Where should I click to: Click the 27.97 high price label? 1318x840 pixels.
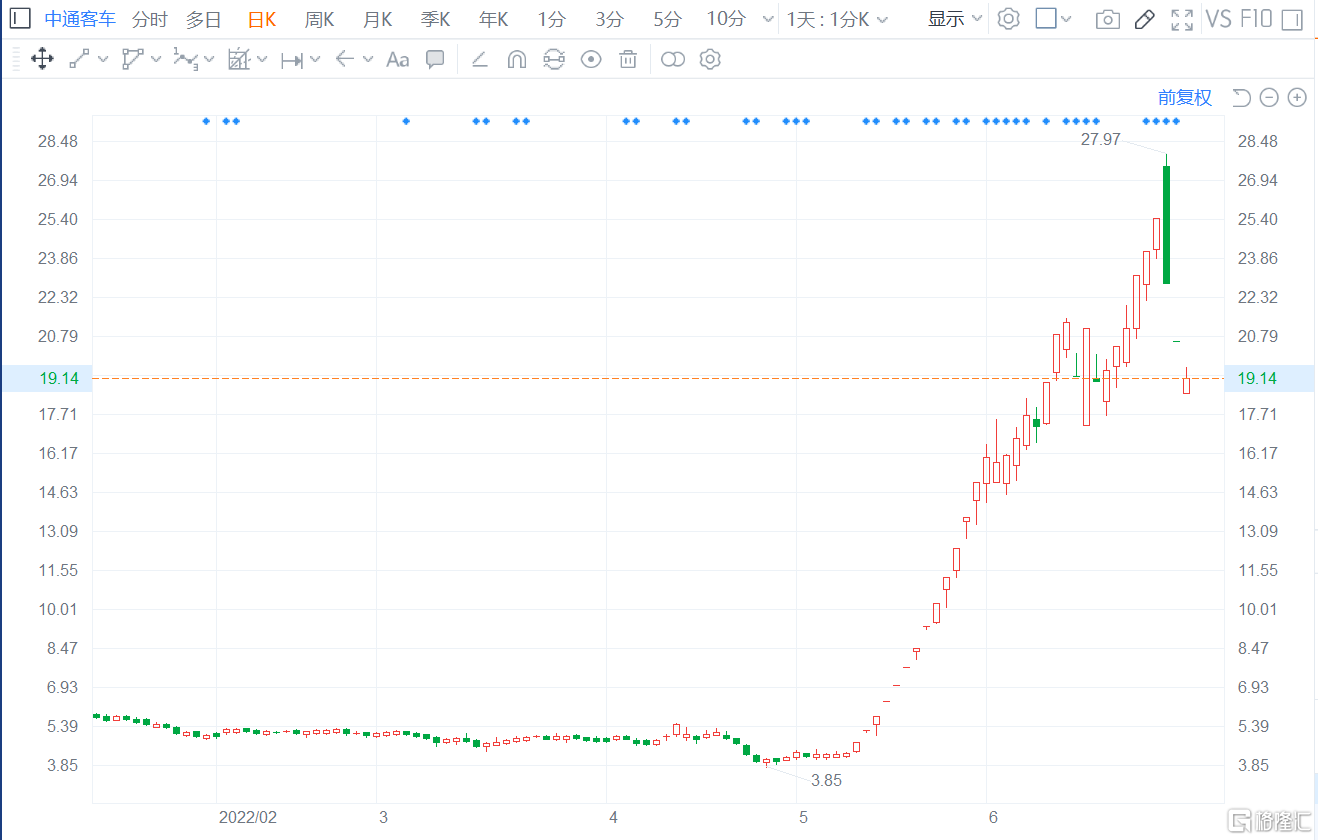[x=1101, y=139]
